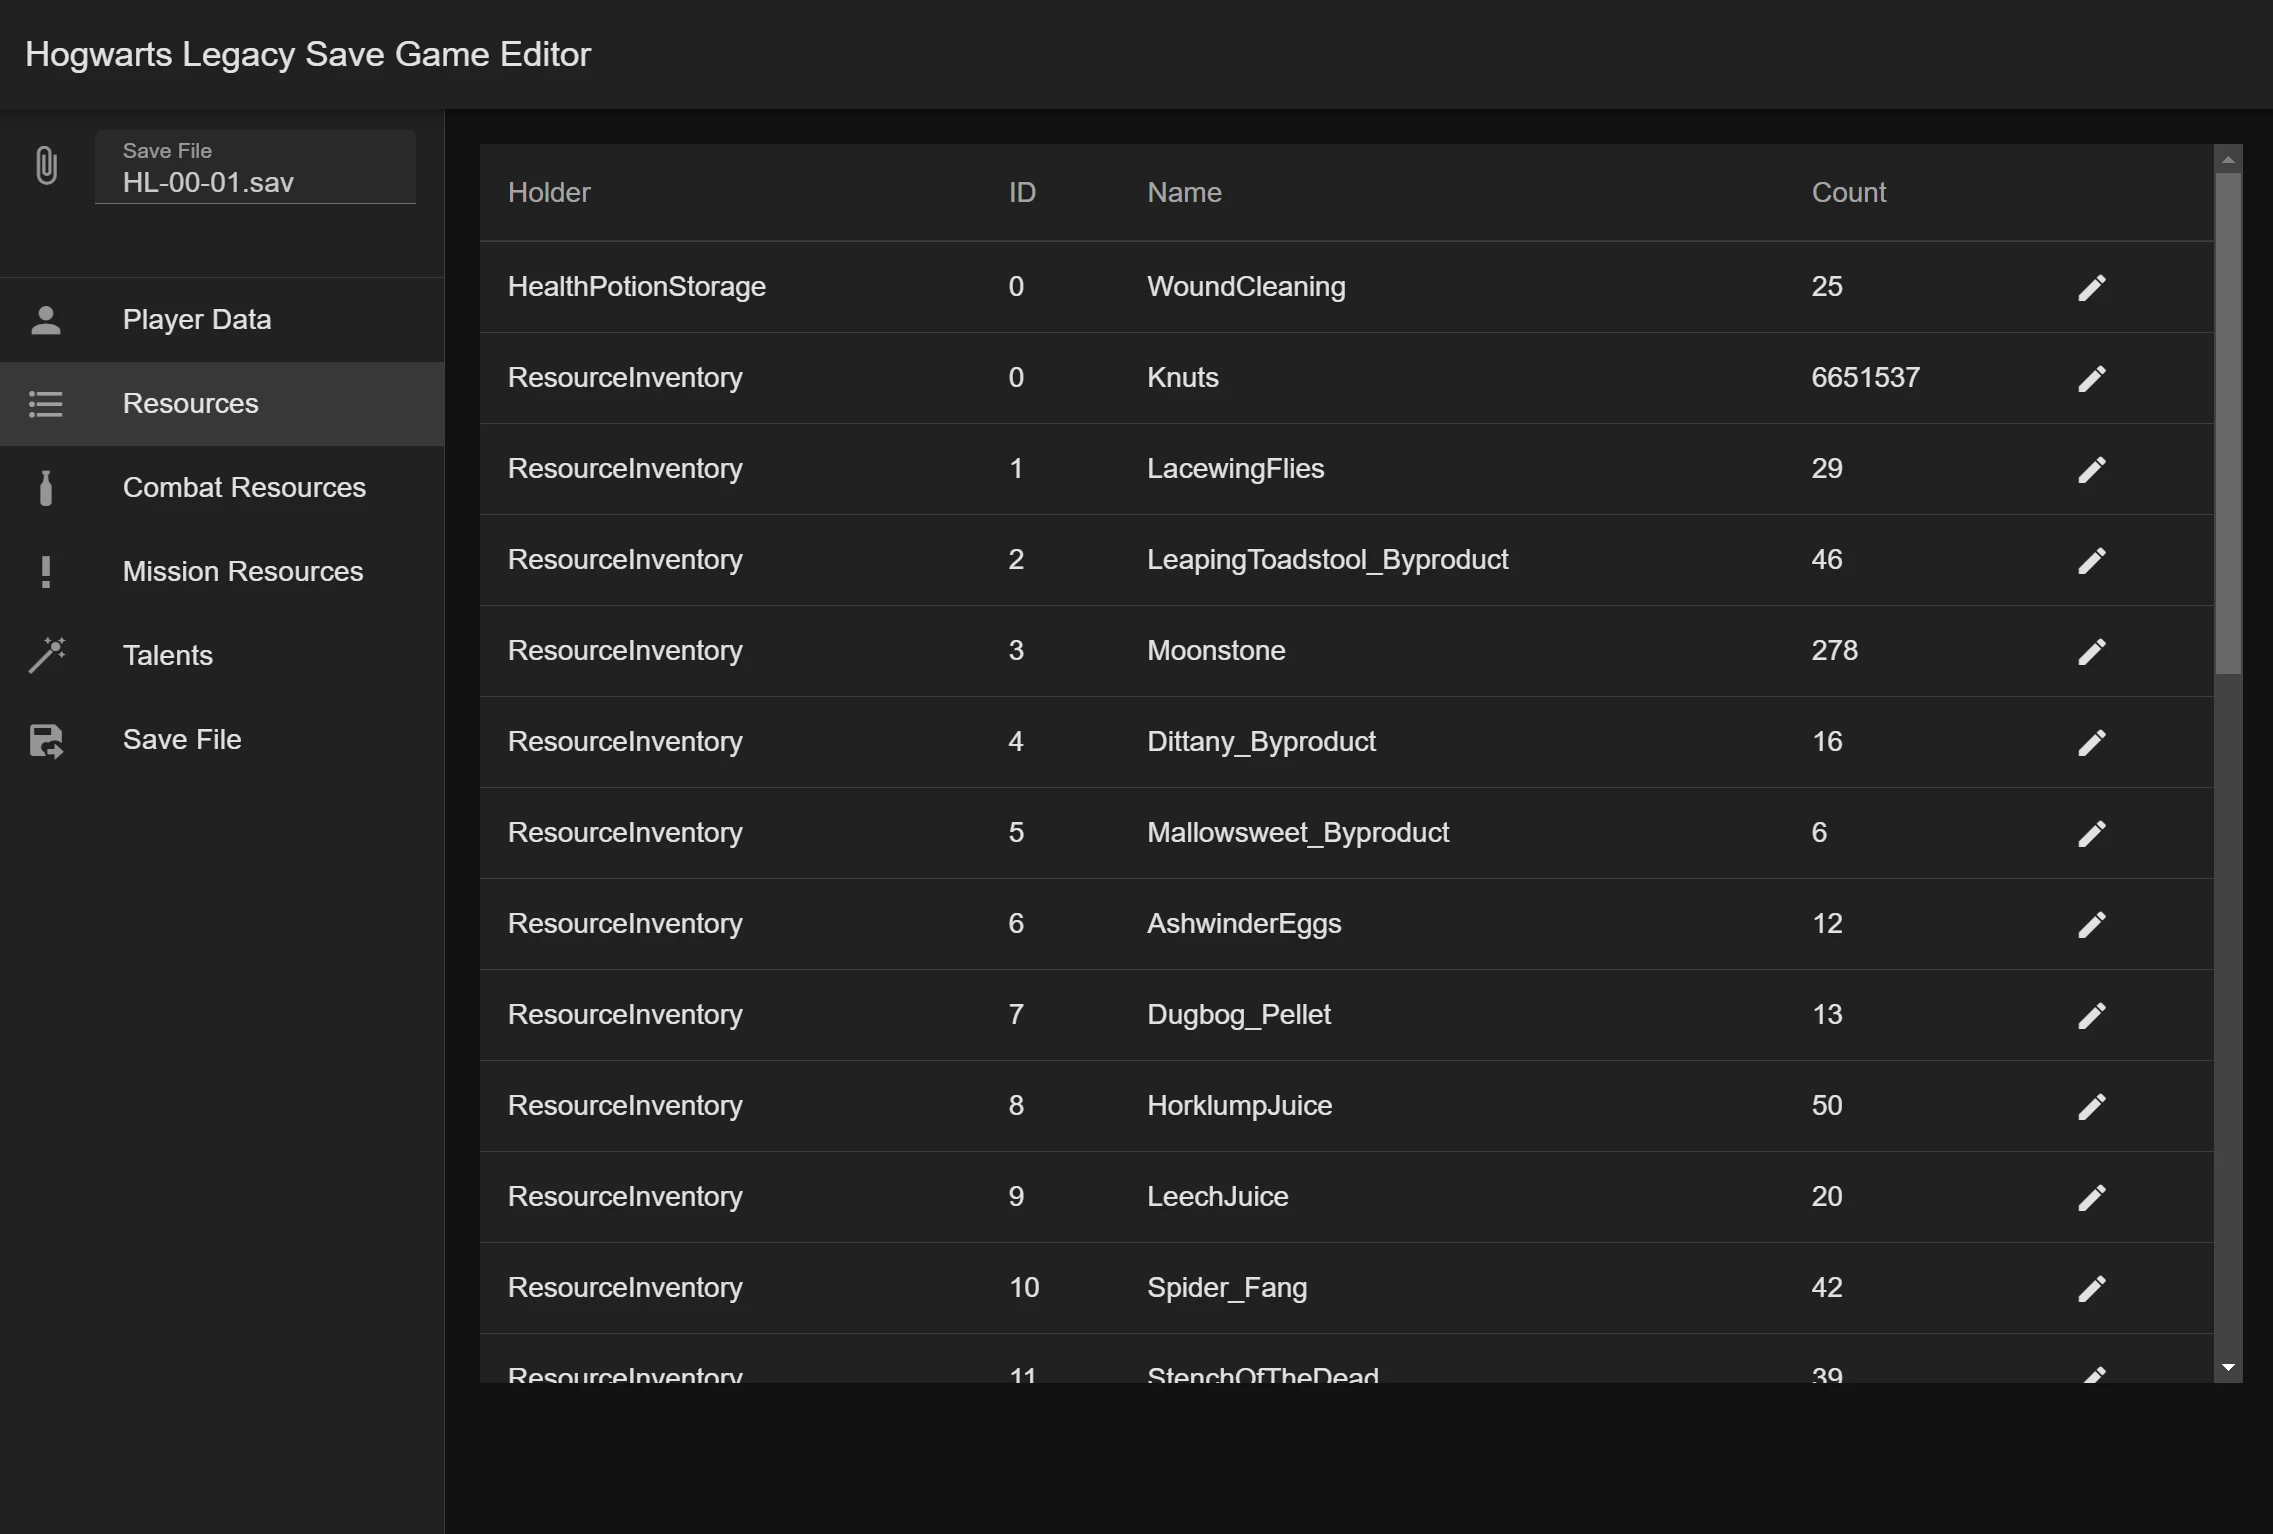This screenshot has height=1534, width=2273.
Task: Open the Player Data section
Action: (197, 320)
